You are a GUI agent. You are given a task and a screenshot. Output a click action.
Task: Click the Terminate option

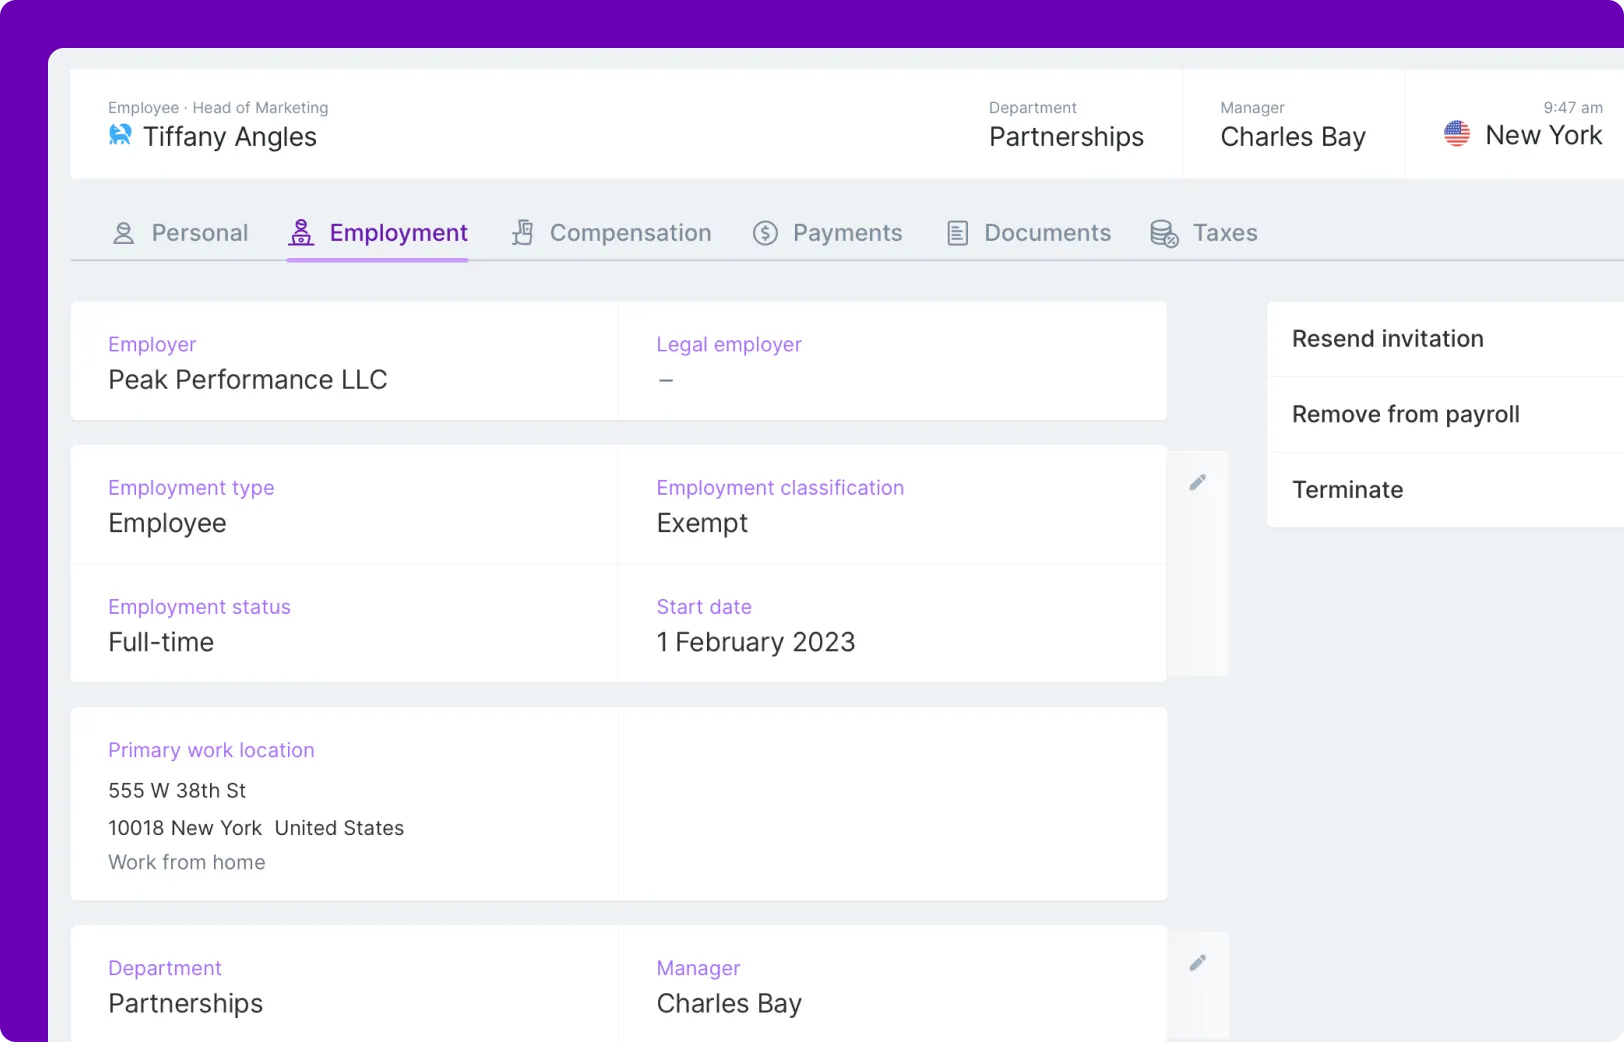pyautogui.click(x=1347, y=489)
